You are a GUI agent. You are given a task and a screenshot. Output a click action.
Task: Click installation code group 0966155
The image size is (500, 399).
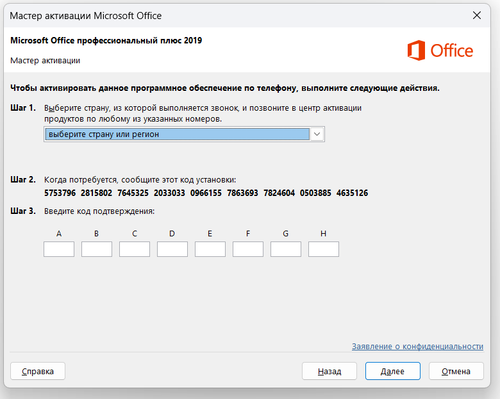point(206,193)
